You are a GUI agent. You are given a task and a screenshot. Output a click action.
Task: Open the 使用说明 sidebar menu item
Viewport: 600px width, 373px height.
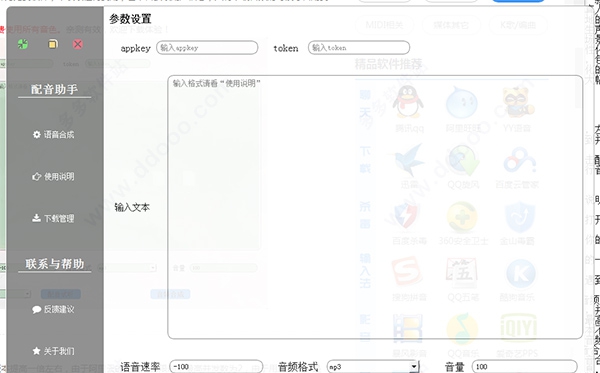54,176
